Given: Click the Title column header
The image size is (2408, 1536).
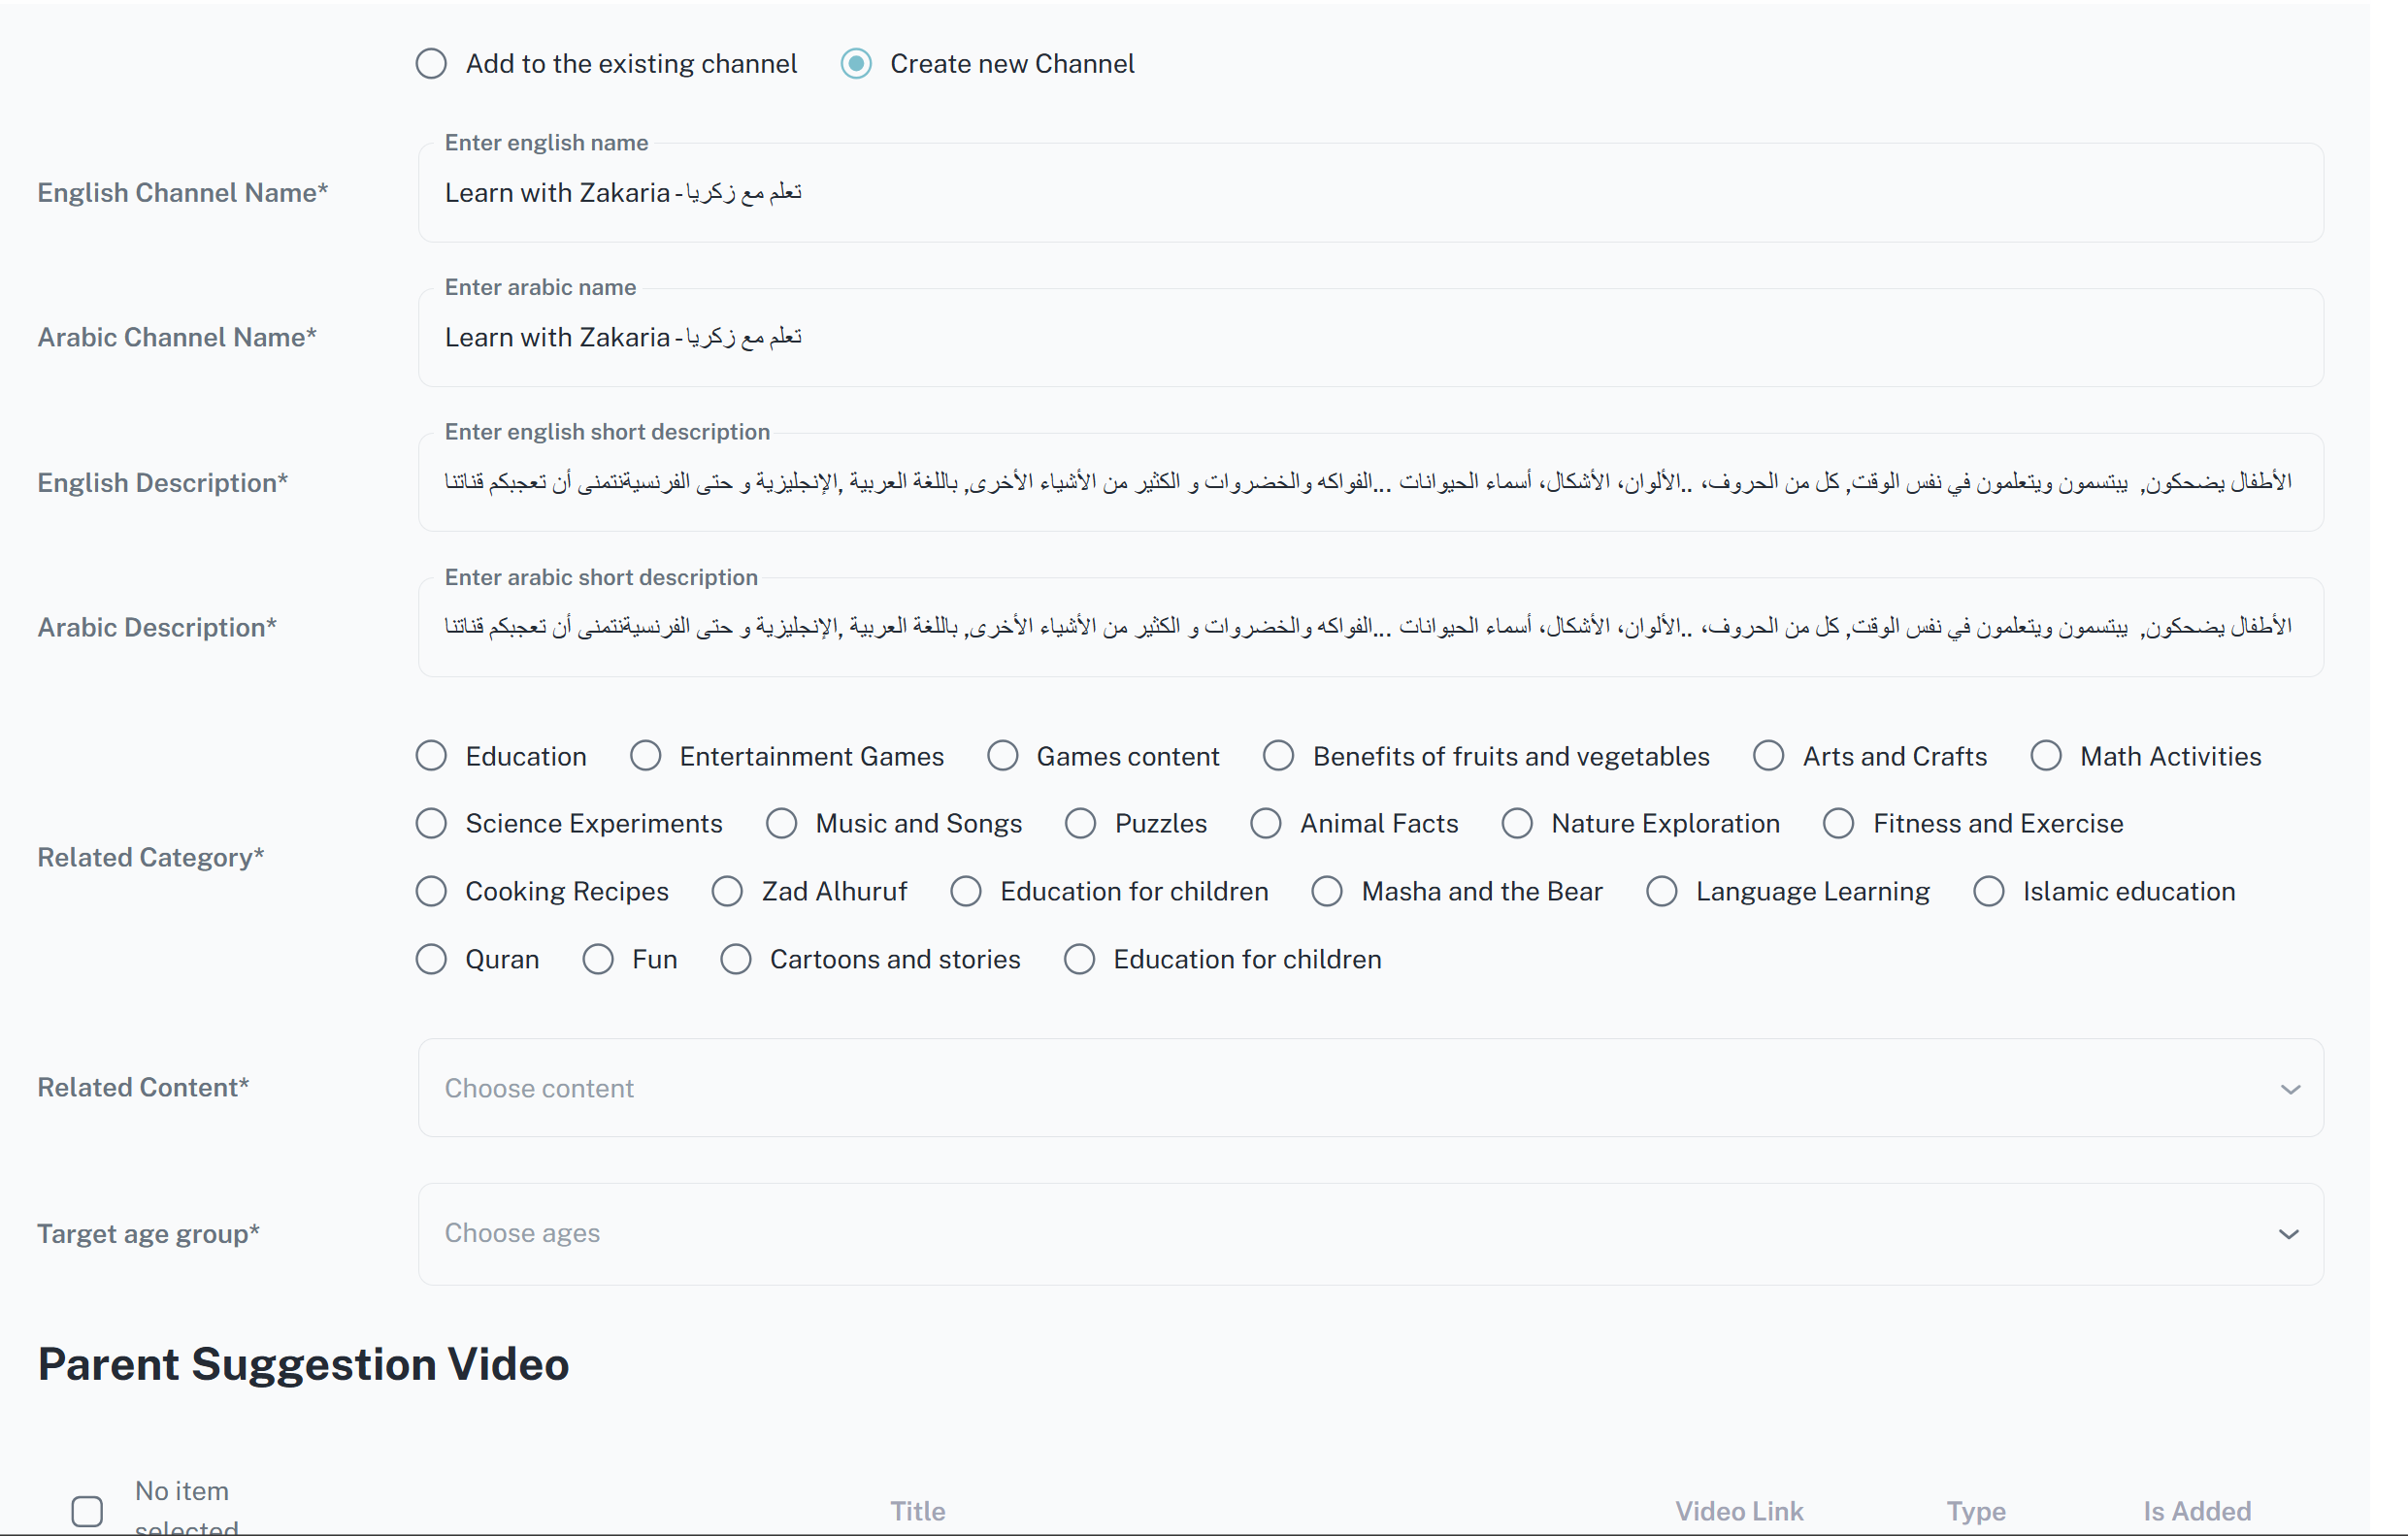Looking at the screenshot, I should coord(917,1511).
